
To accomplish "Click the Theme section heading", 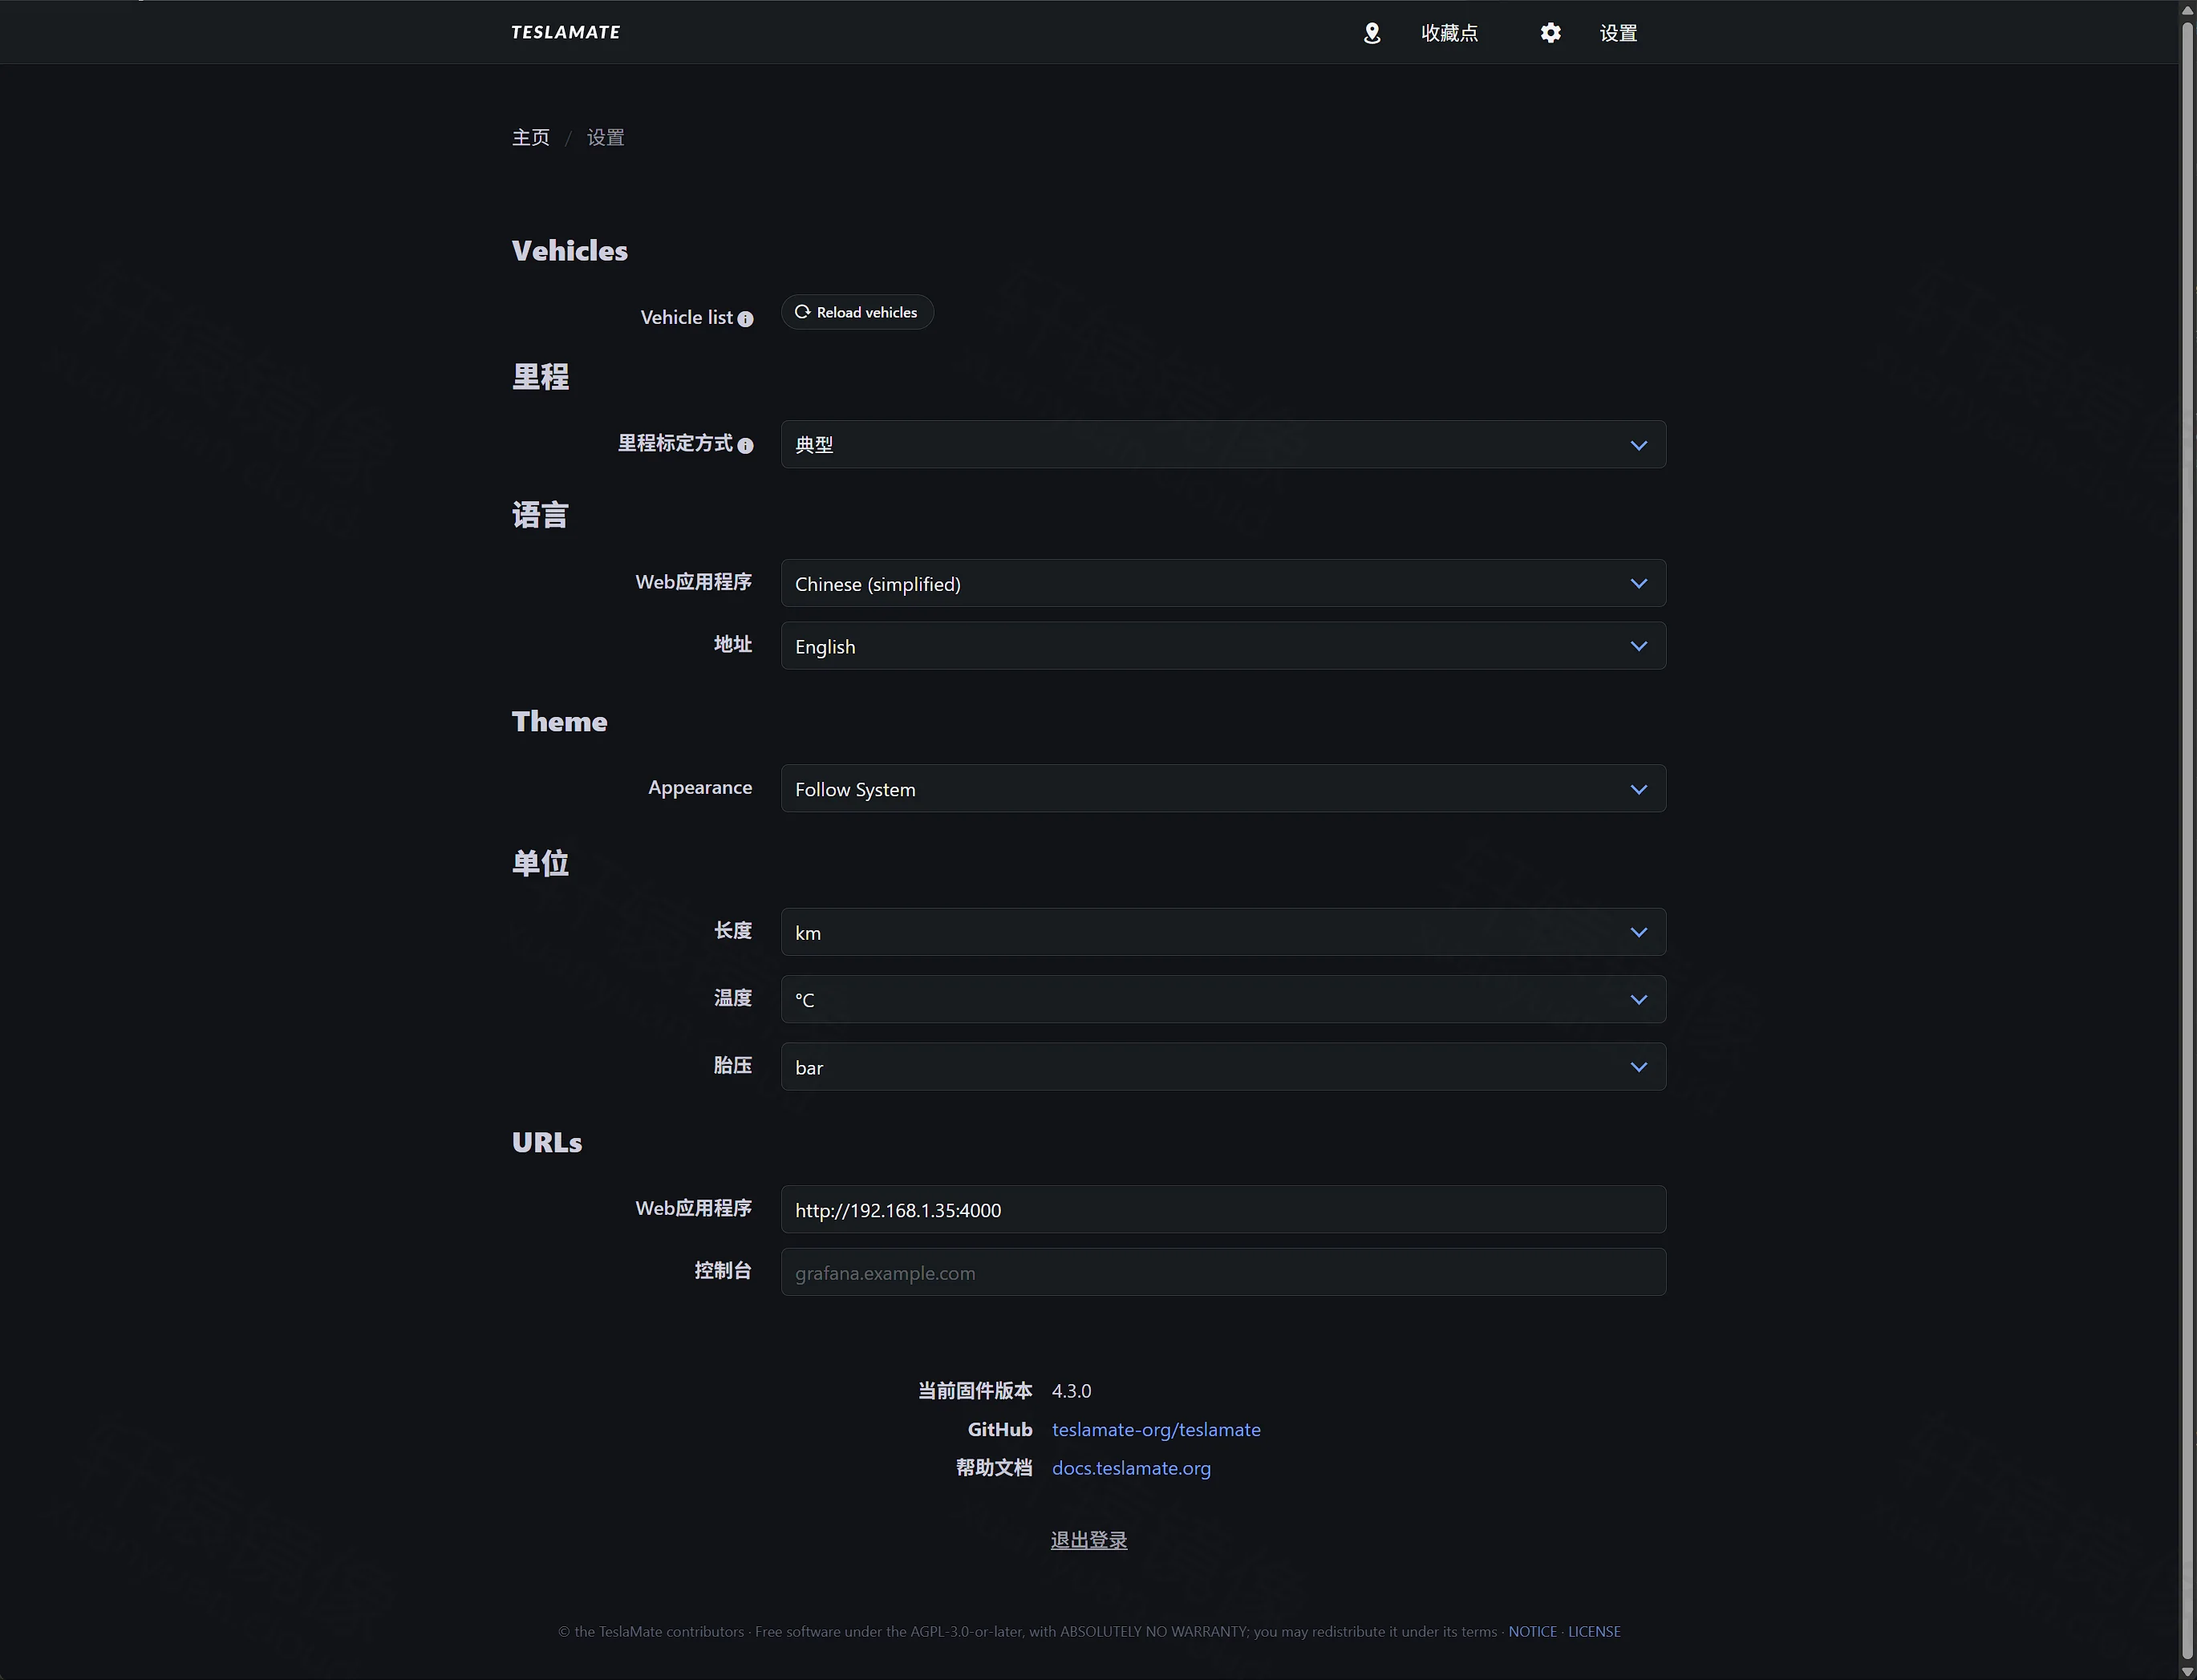I will (559, 721).
